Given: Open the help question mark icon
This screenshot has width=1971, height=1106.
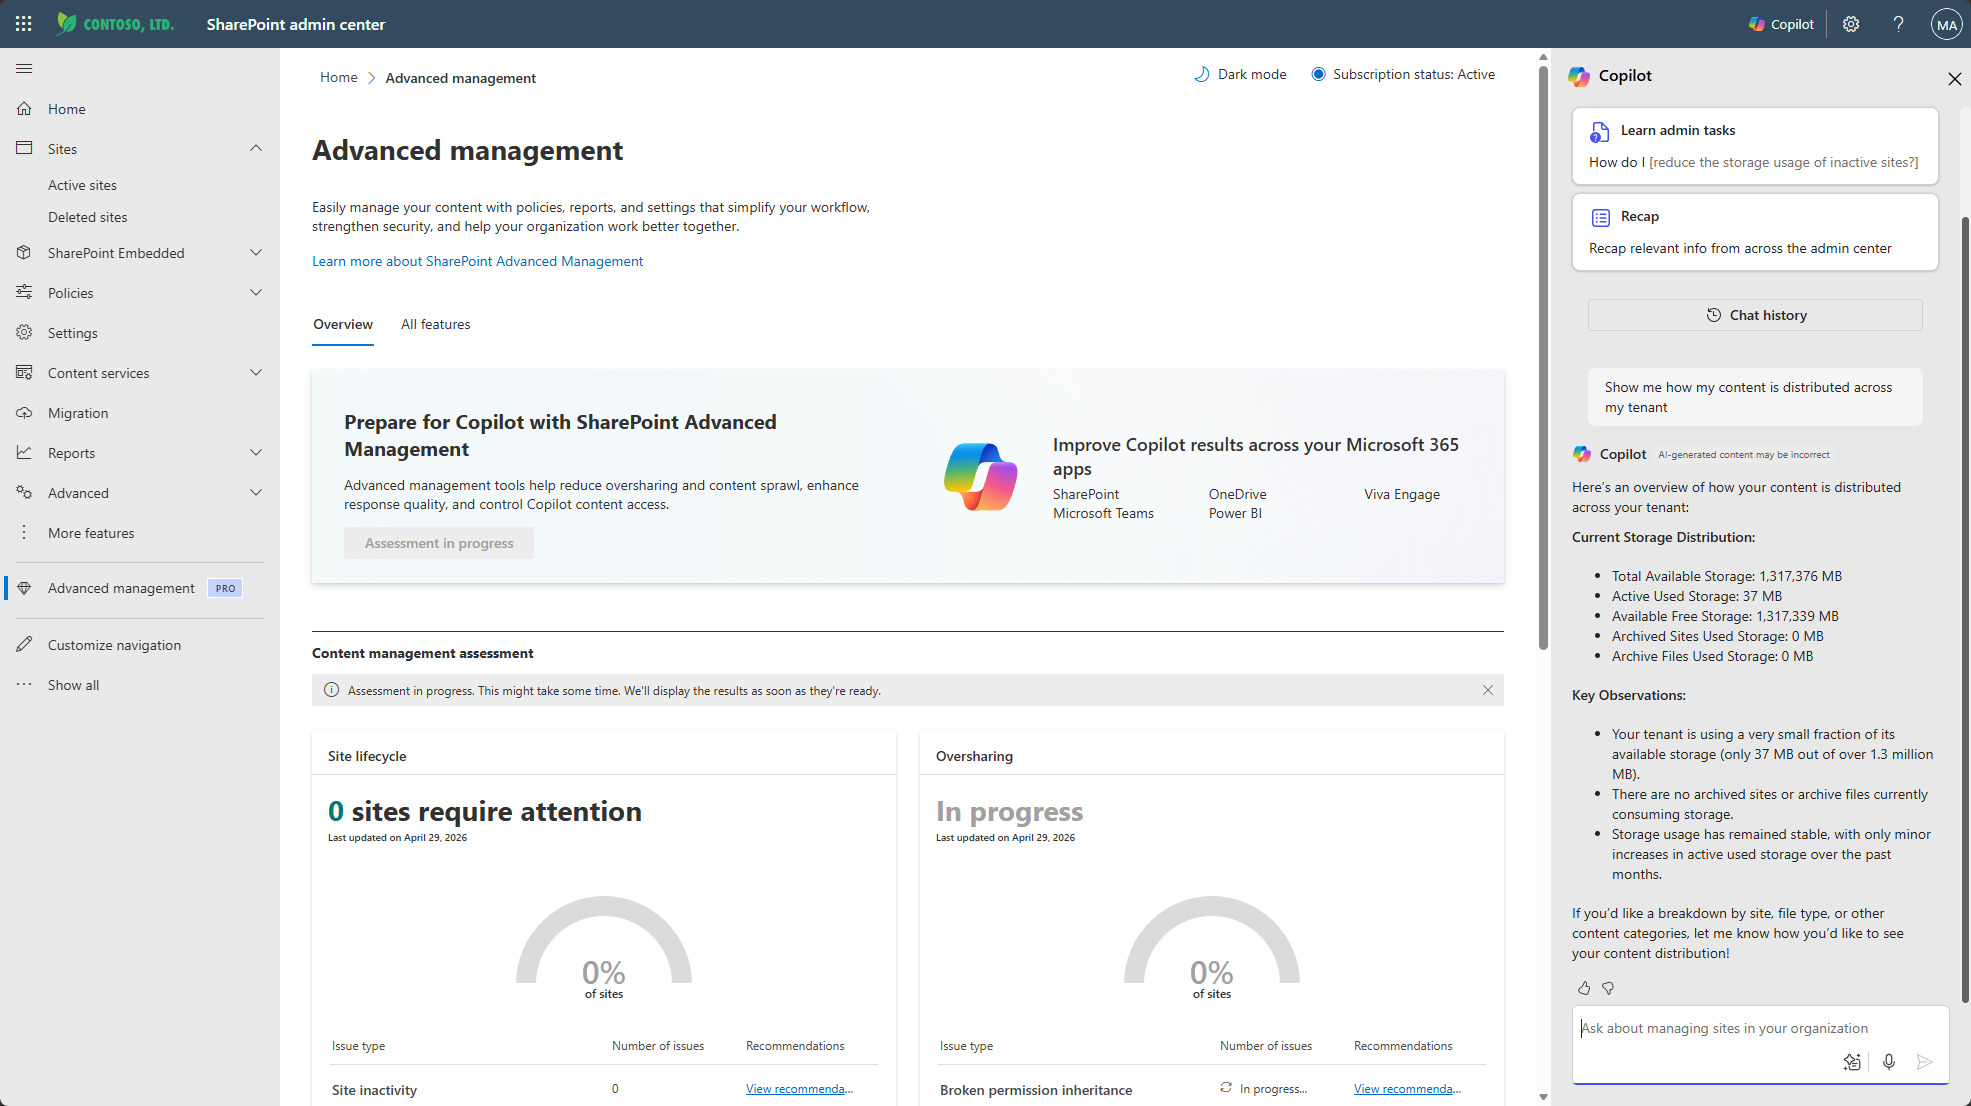Looking at the screenshot, I should (x=1898, y=24).
